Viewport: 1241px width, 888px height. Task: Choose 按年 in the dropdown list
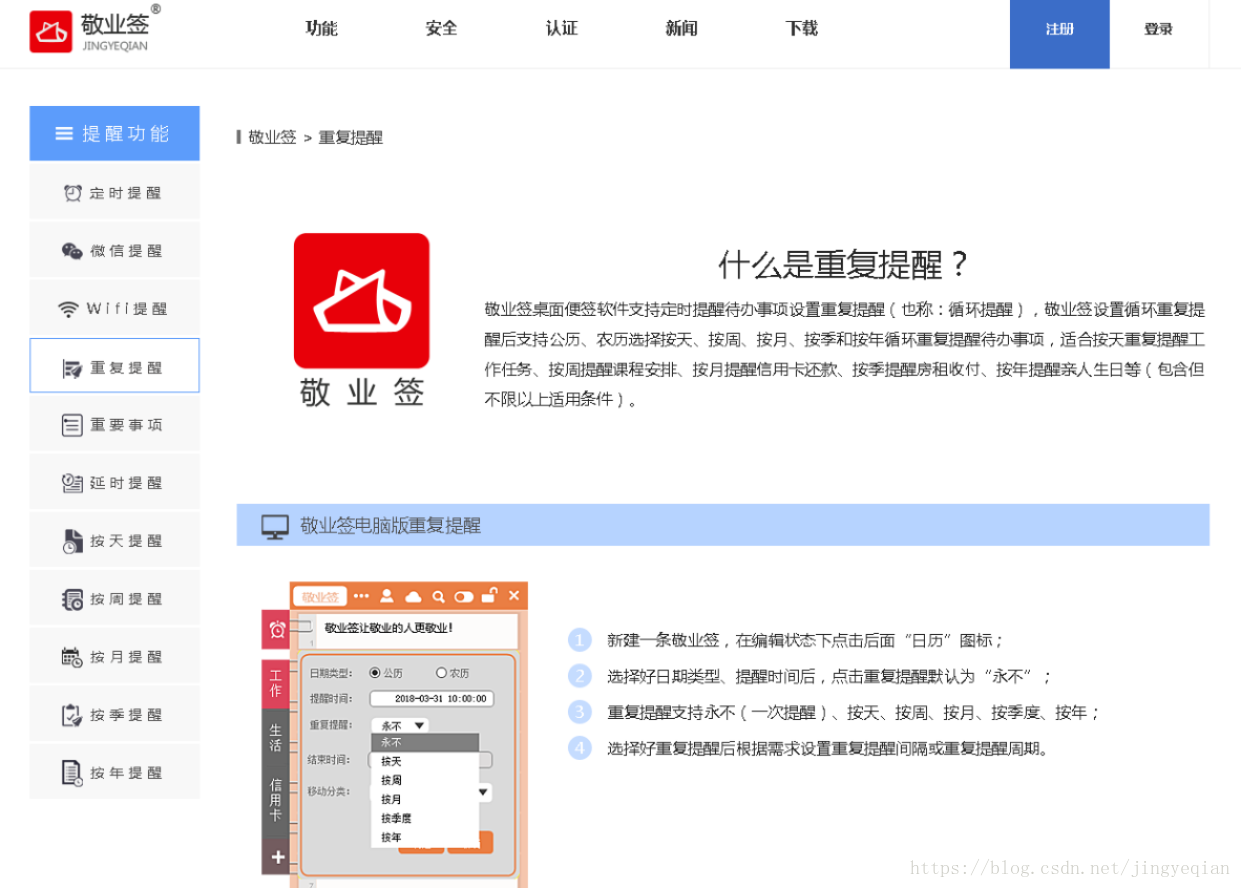pos(425,837)
